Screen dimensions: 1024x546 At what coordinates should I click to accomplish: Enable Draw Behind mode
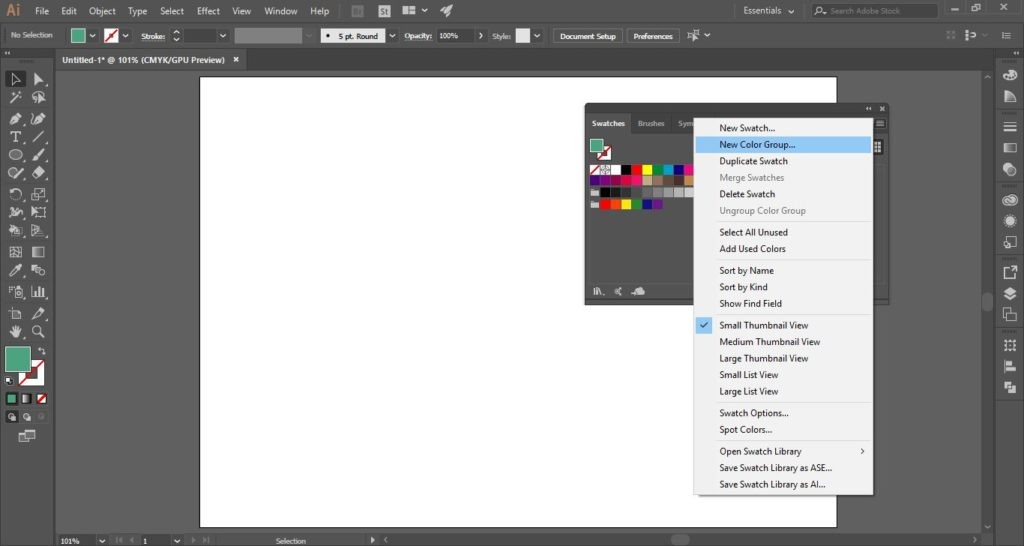27,417
